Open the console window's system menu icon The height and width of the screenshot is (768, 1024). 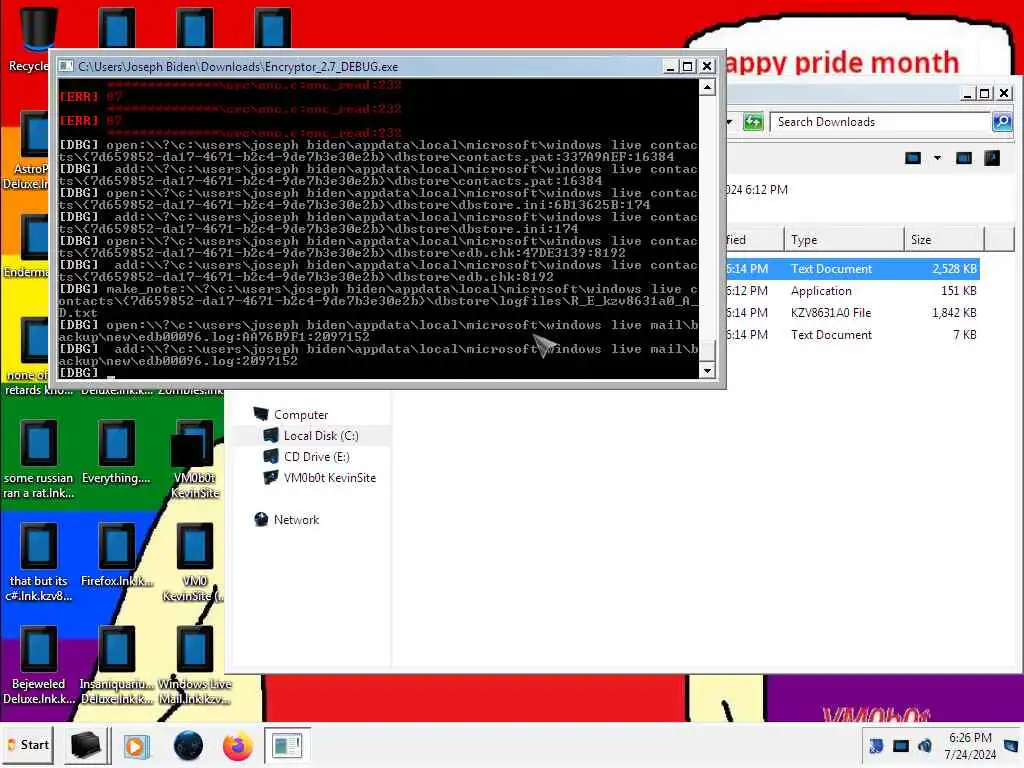point(66,66)
